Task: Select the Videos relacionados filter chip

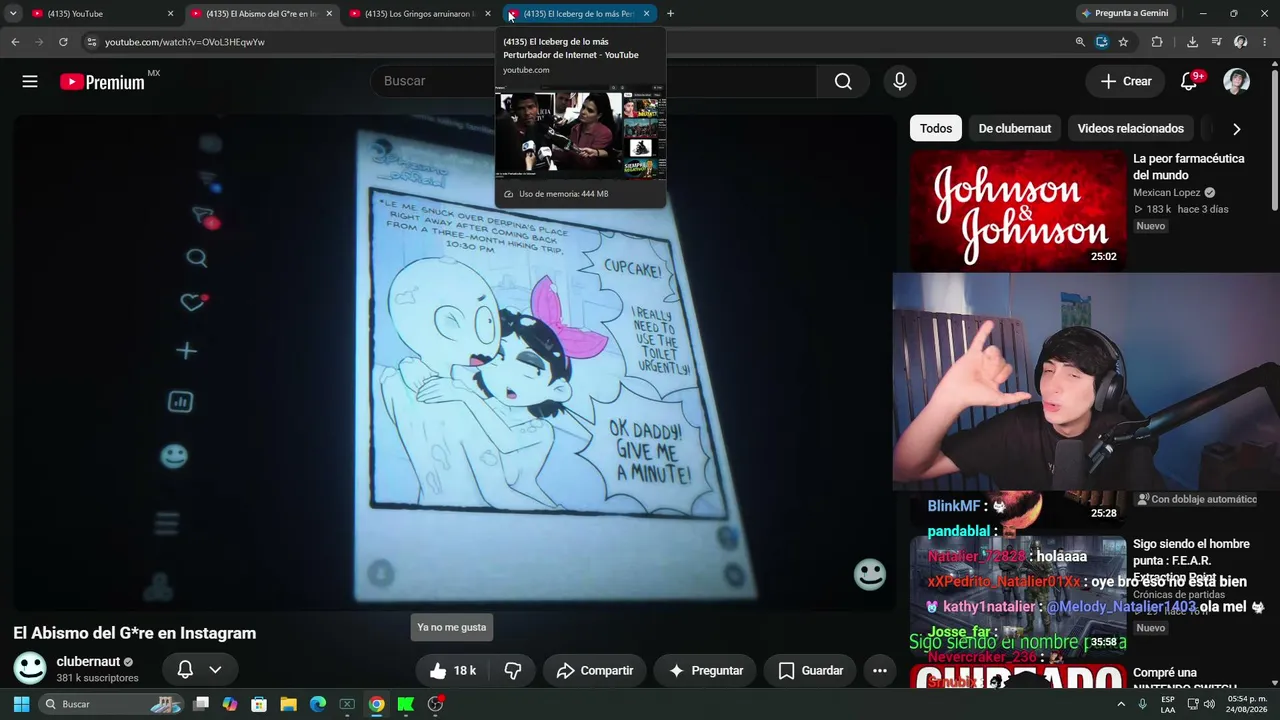Action: point(1131,128)
